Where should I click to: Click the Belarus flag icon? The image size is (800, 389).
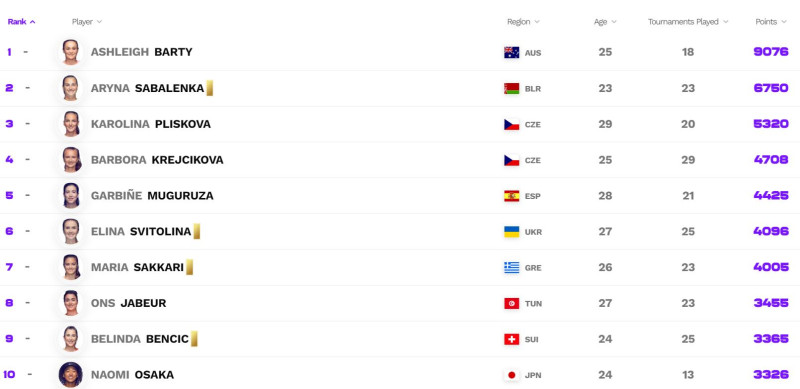pyautogui.click(x=511, y=88)
